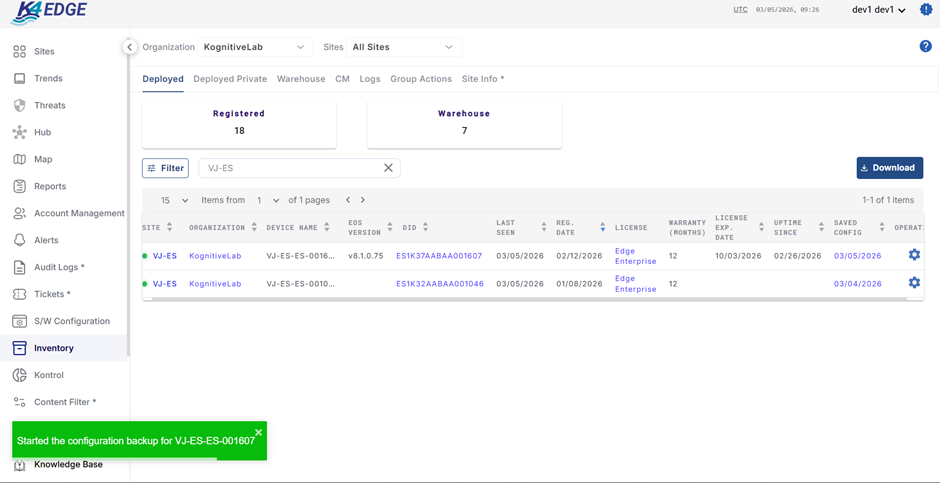Clear the VJ-ES search text
940x483 pixels.
coord(388,168)
